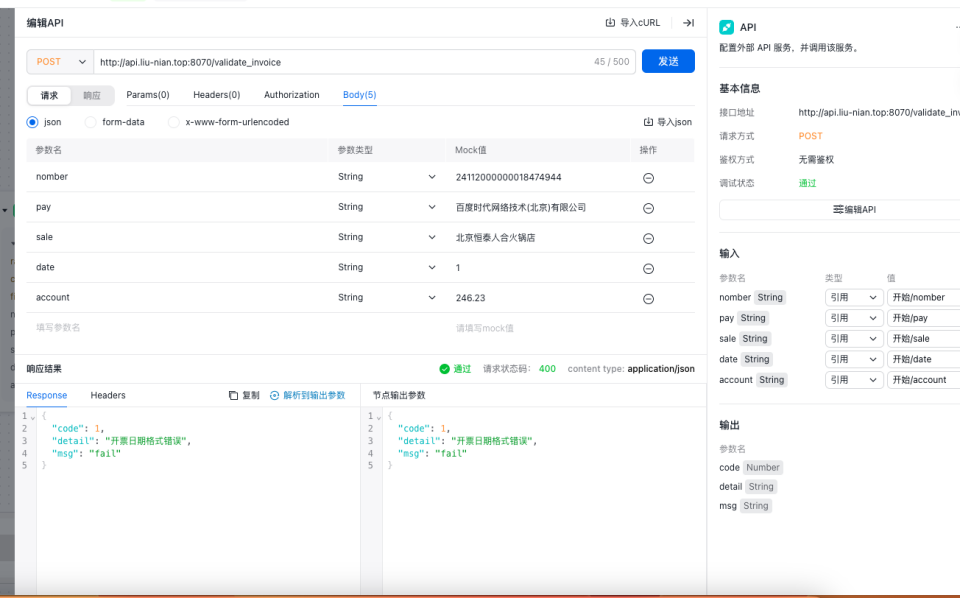Open the type dropdown for nomber
The height and width of the screenshot is (598, 960).
click(x=386, y=177)
